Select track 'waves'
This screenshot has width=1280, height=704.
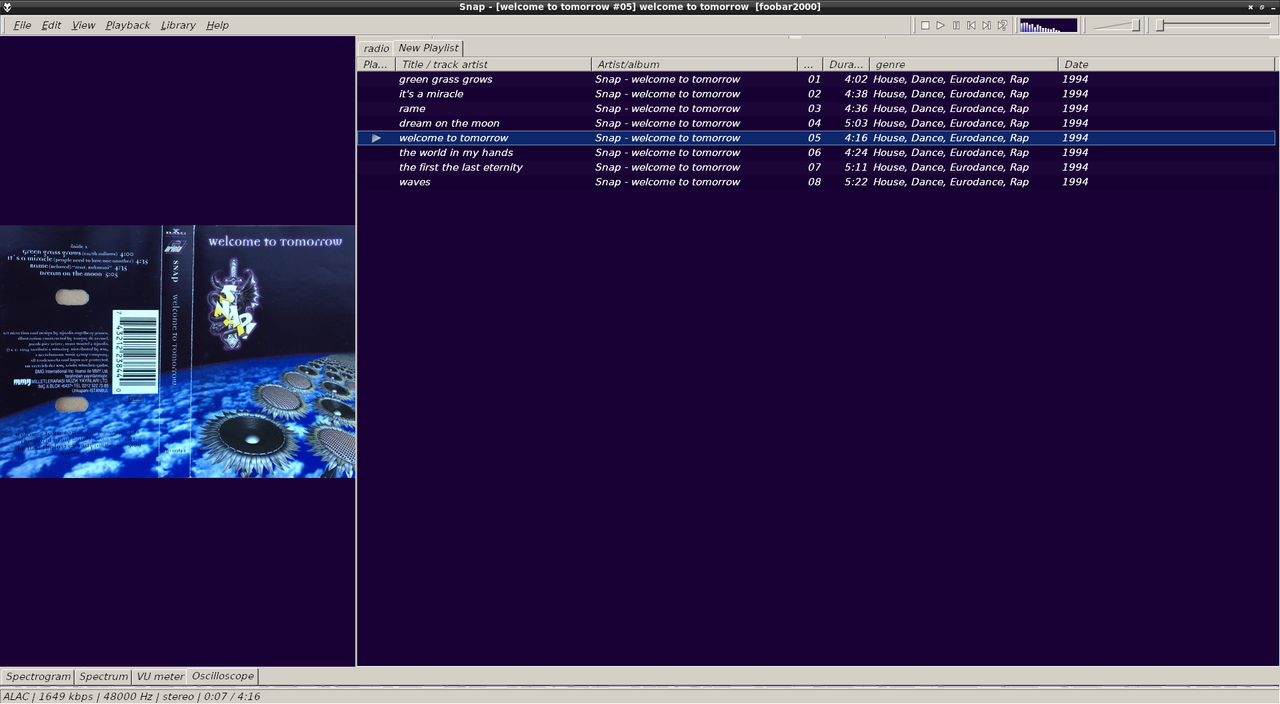tap(816, 182)
